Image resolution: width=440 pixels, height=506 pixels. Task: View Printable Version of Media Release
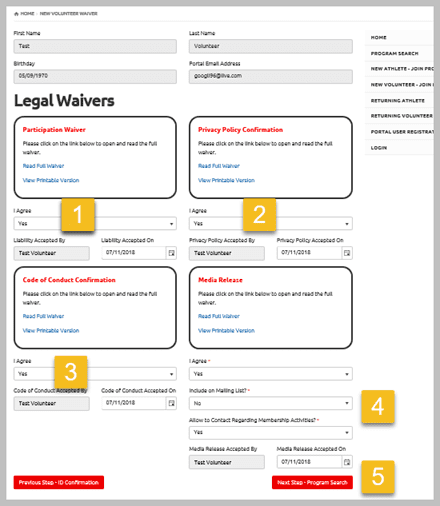(226, 331)
